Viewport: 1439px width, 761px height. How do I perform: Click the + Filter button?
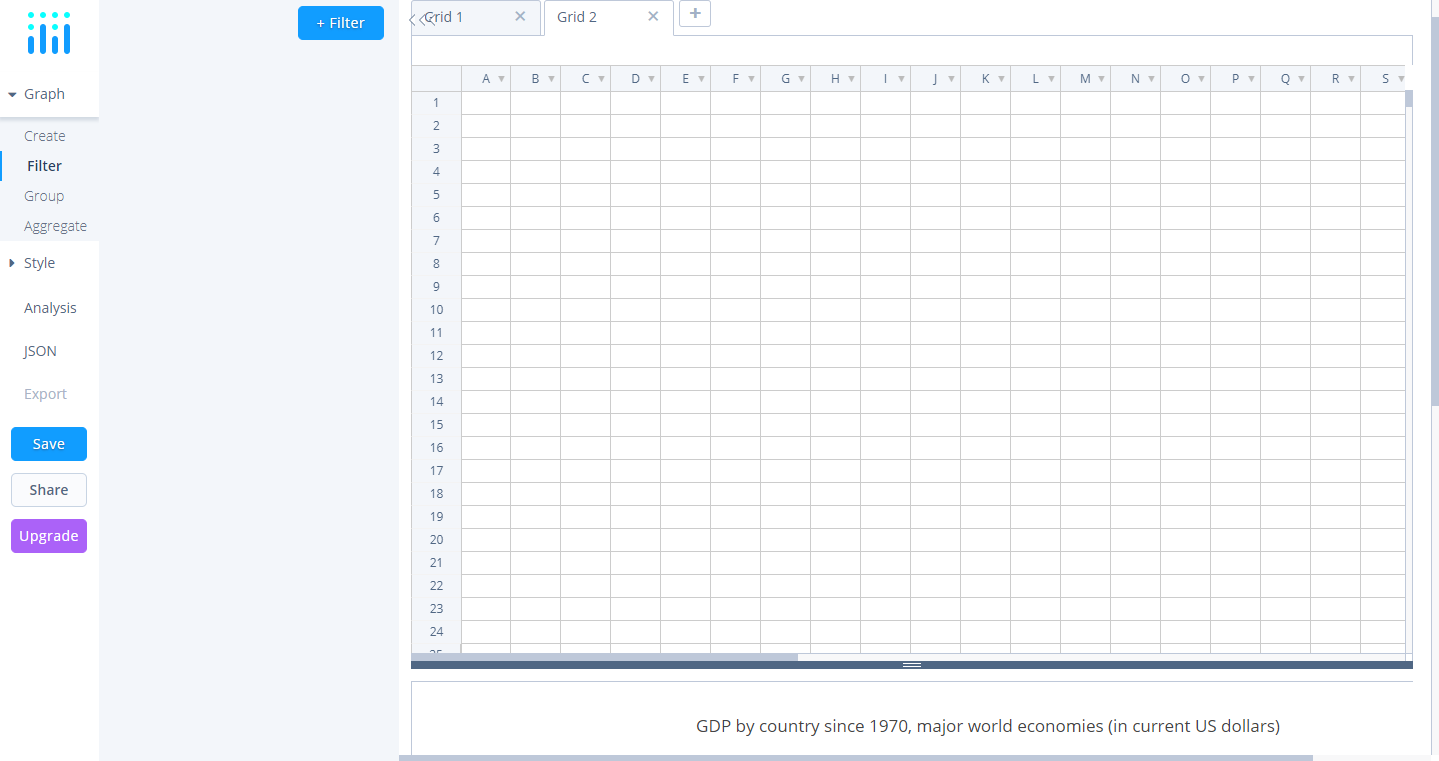pyautogui.click(x=341, y=23)
